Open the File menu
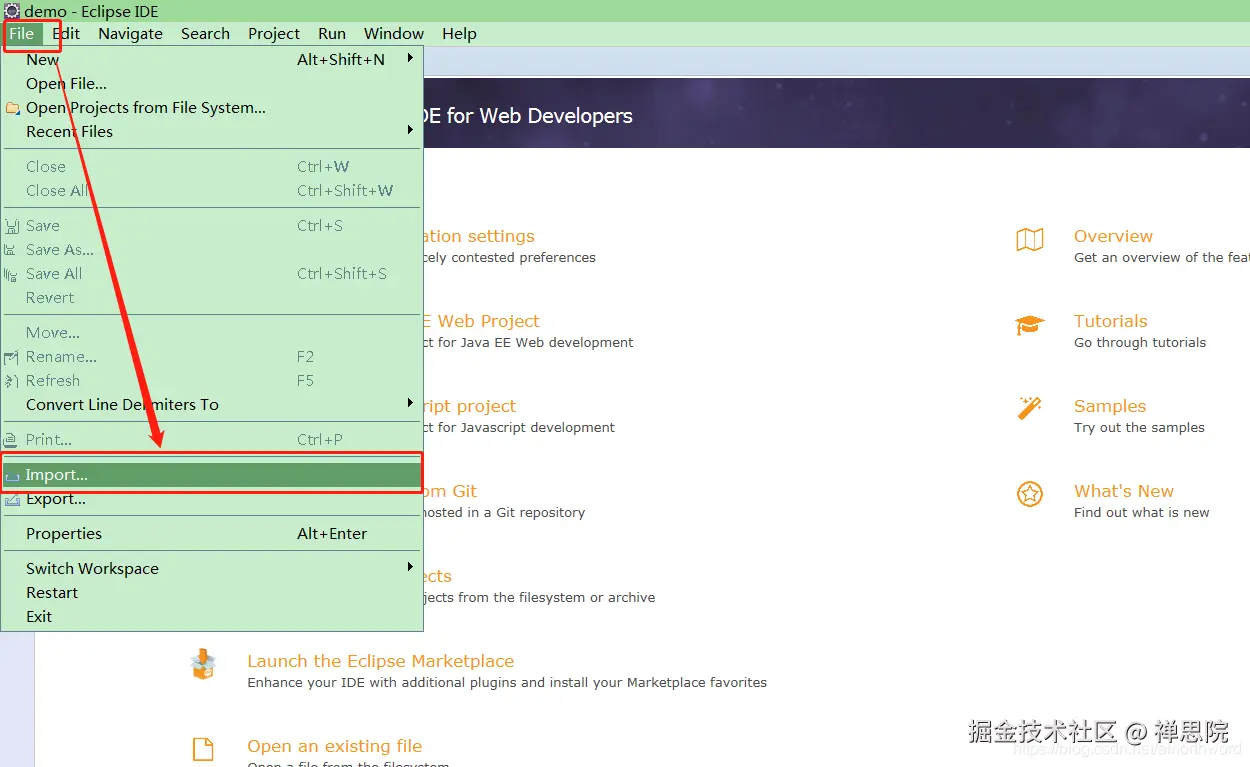The width and height of the screenshot is (1250, 767). [x=22, y=33]
